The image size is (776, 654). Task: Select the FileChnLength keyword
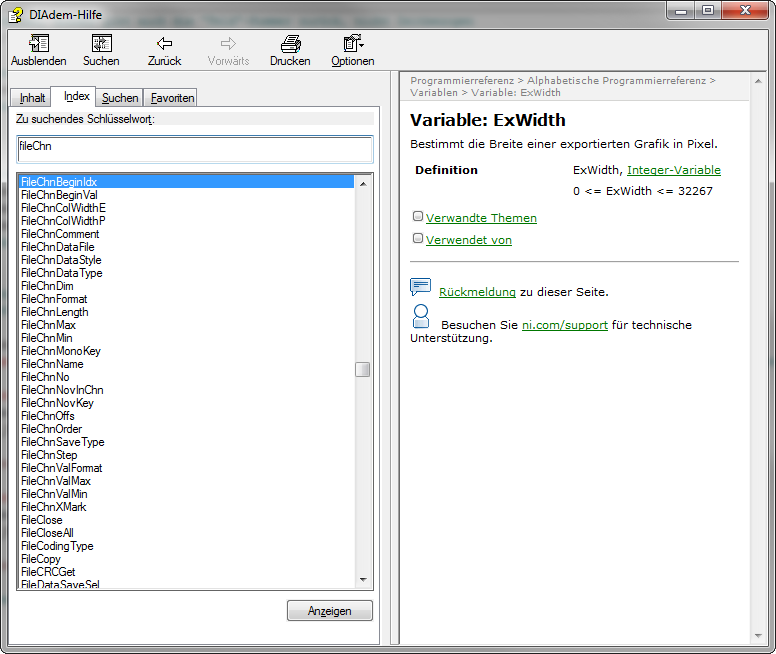click(x=54, y=312)
